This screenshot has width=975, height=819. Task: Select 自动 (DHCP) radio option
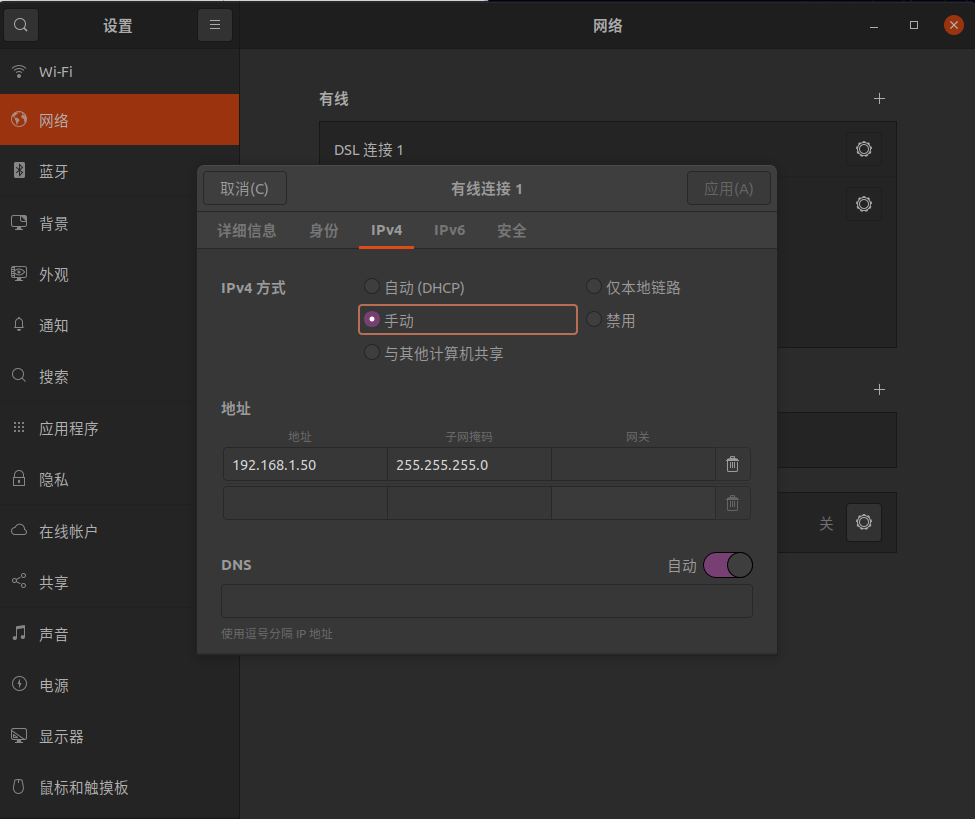click(x=414, y=287)
